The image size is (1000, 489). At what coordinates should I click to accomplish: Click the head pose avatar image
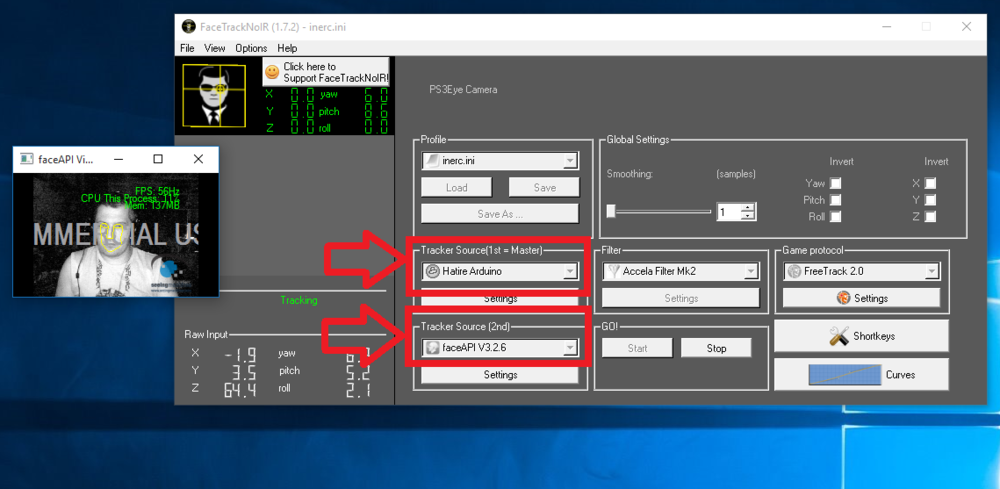click(214, 95)
